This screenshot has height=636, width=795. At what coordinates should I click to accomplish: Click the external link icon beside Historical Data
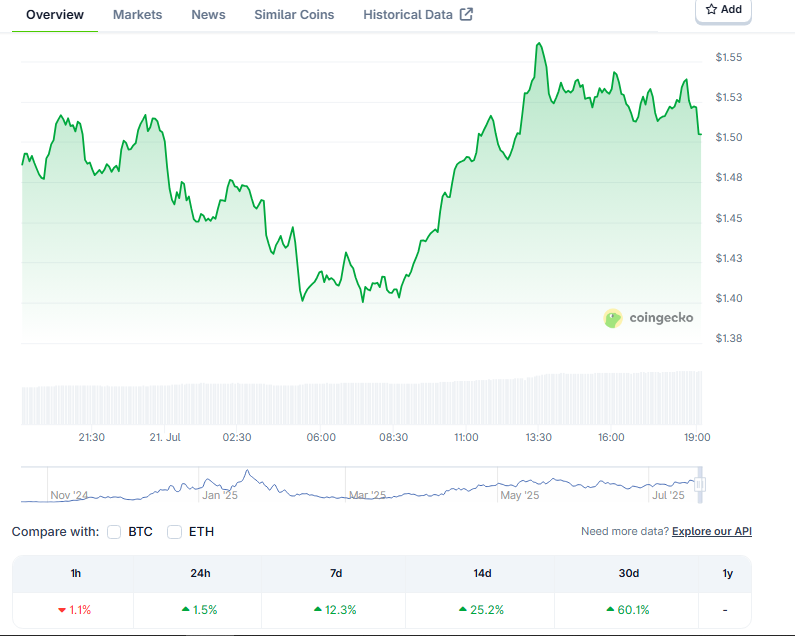(x=466, y=15)
